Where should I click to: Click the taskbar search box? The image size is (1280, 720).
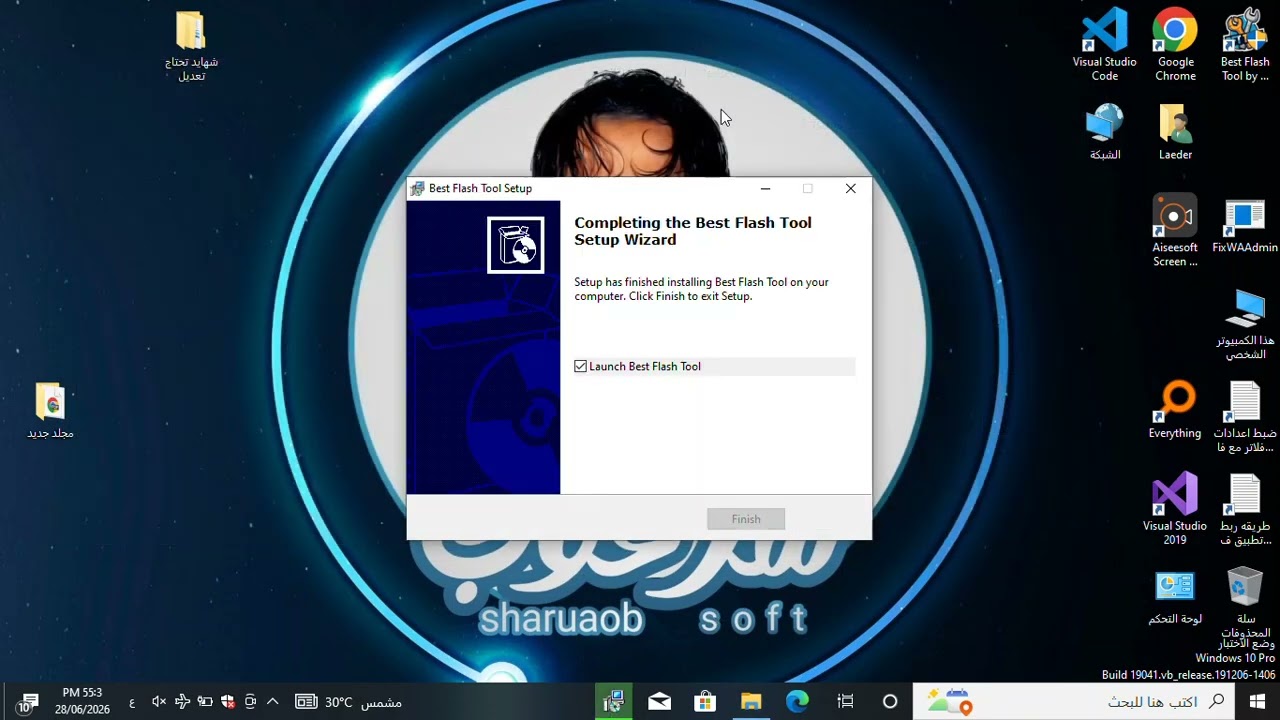point(1075,702)
